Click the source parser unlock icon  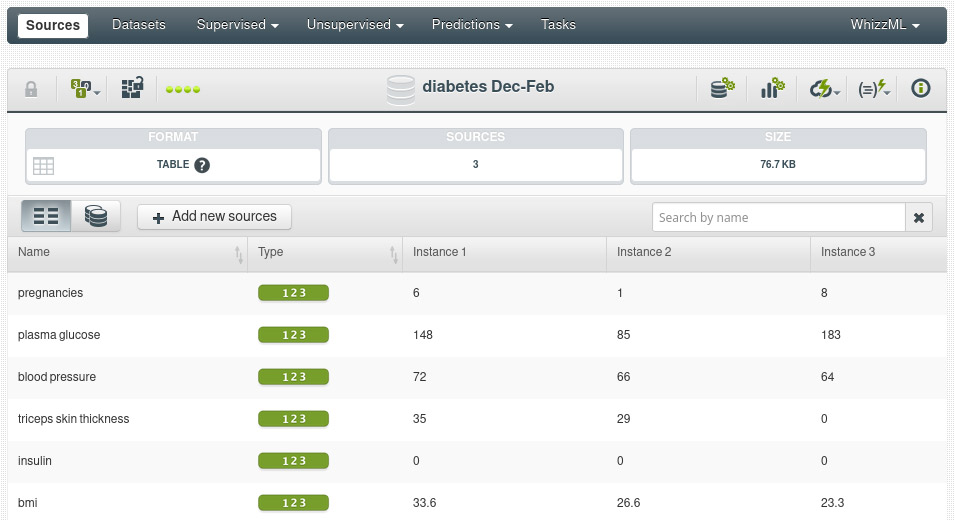pos(132,89)
